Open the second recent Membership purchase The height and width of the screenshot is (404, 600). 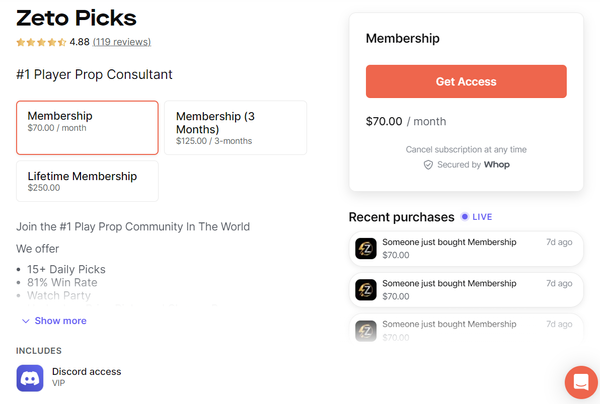(465, 290)
